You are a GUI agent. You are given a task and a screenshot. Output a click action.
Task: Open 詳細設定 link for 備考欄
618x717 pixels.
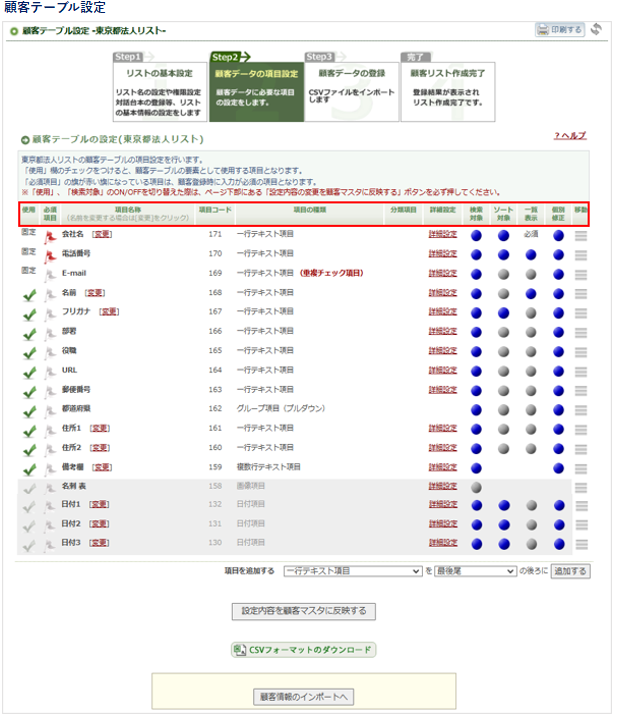click(x=443, y=467)
